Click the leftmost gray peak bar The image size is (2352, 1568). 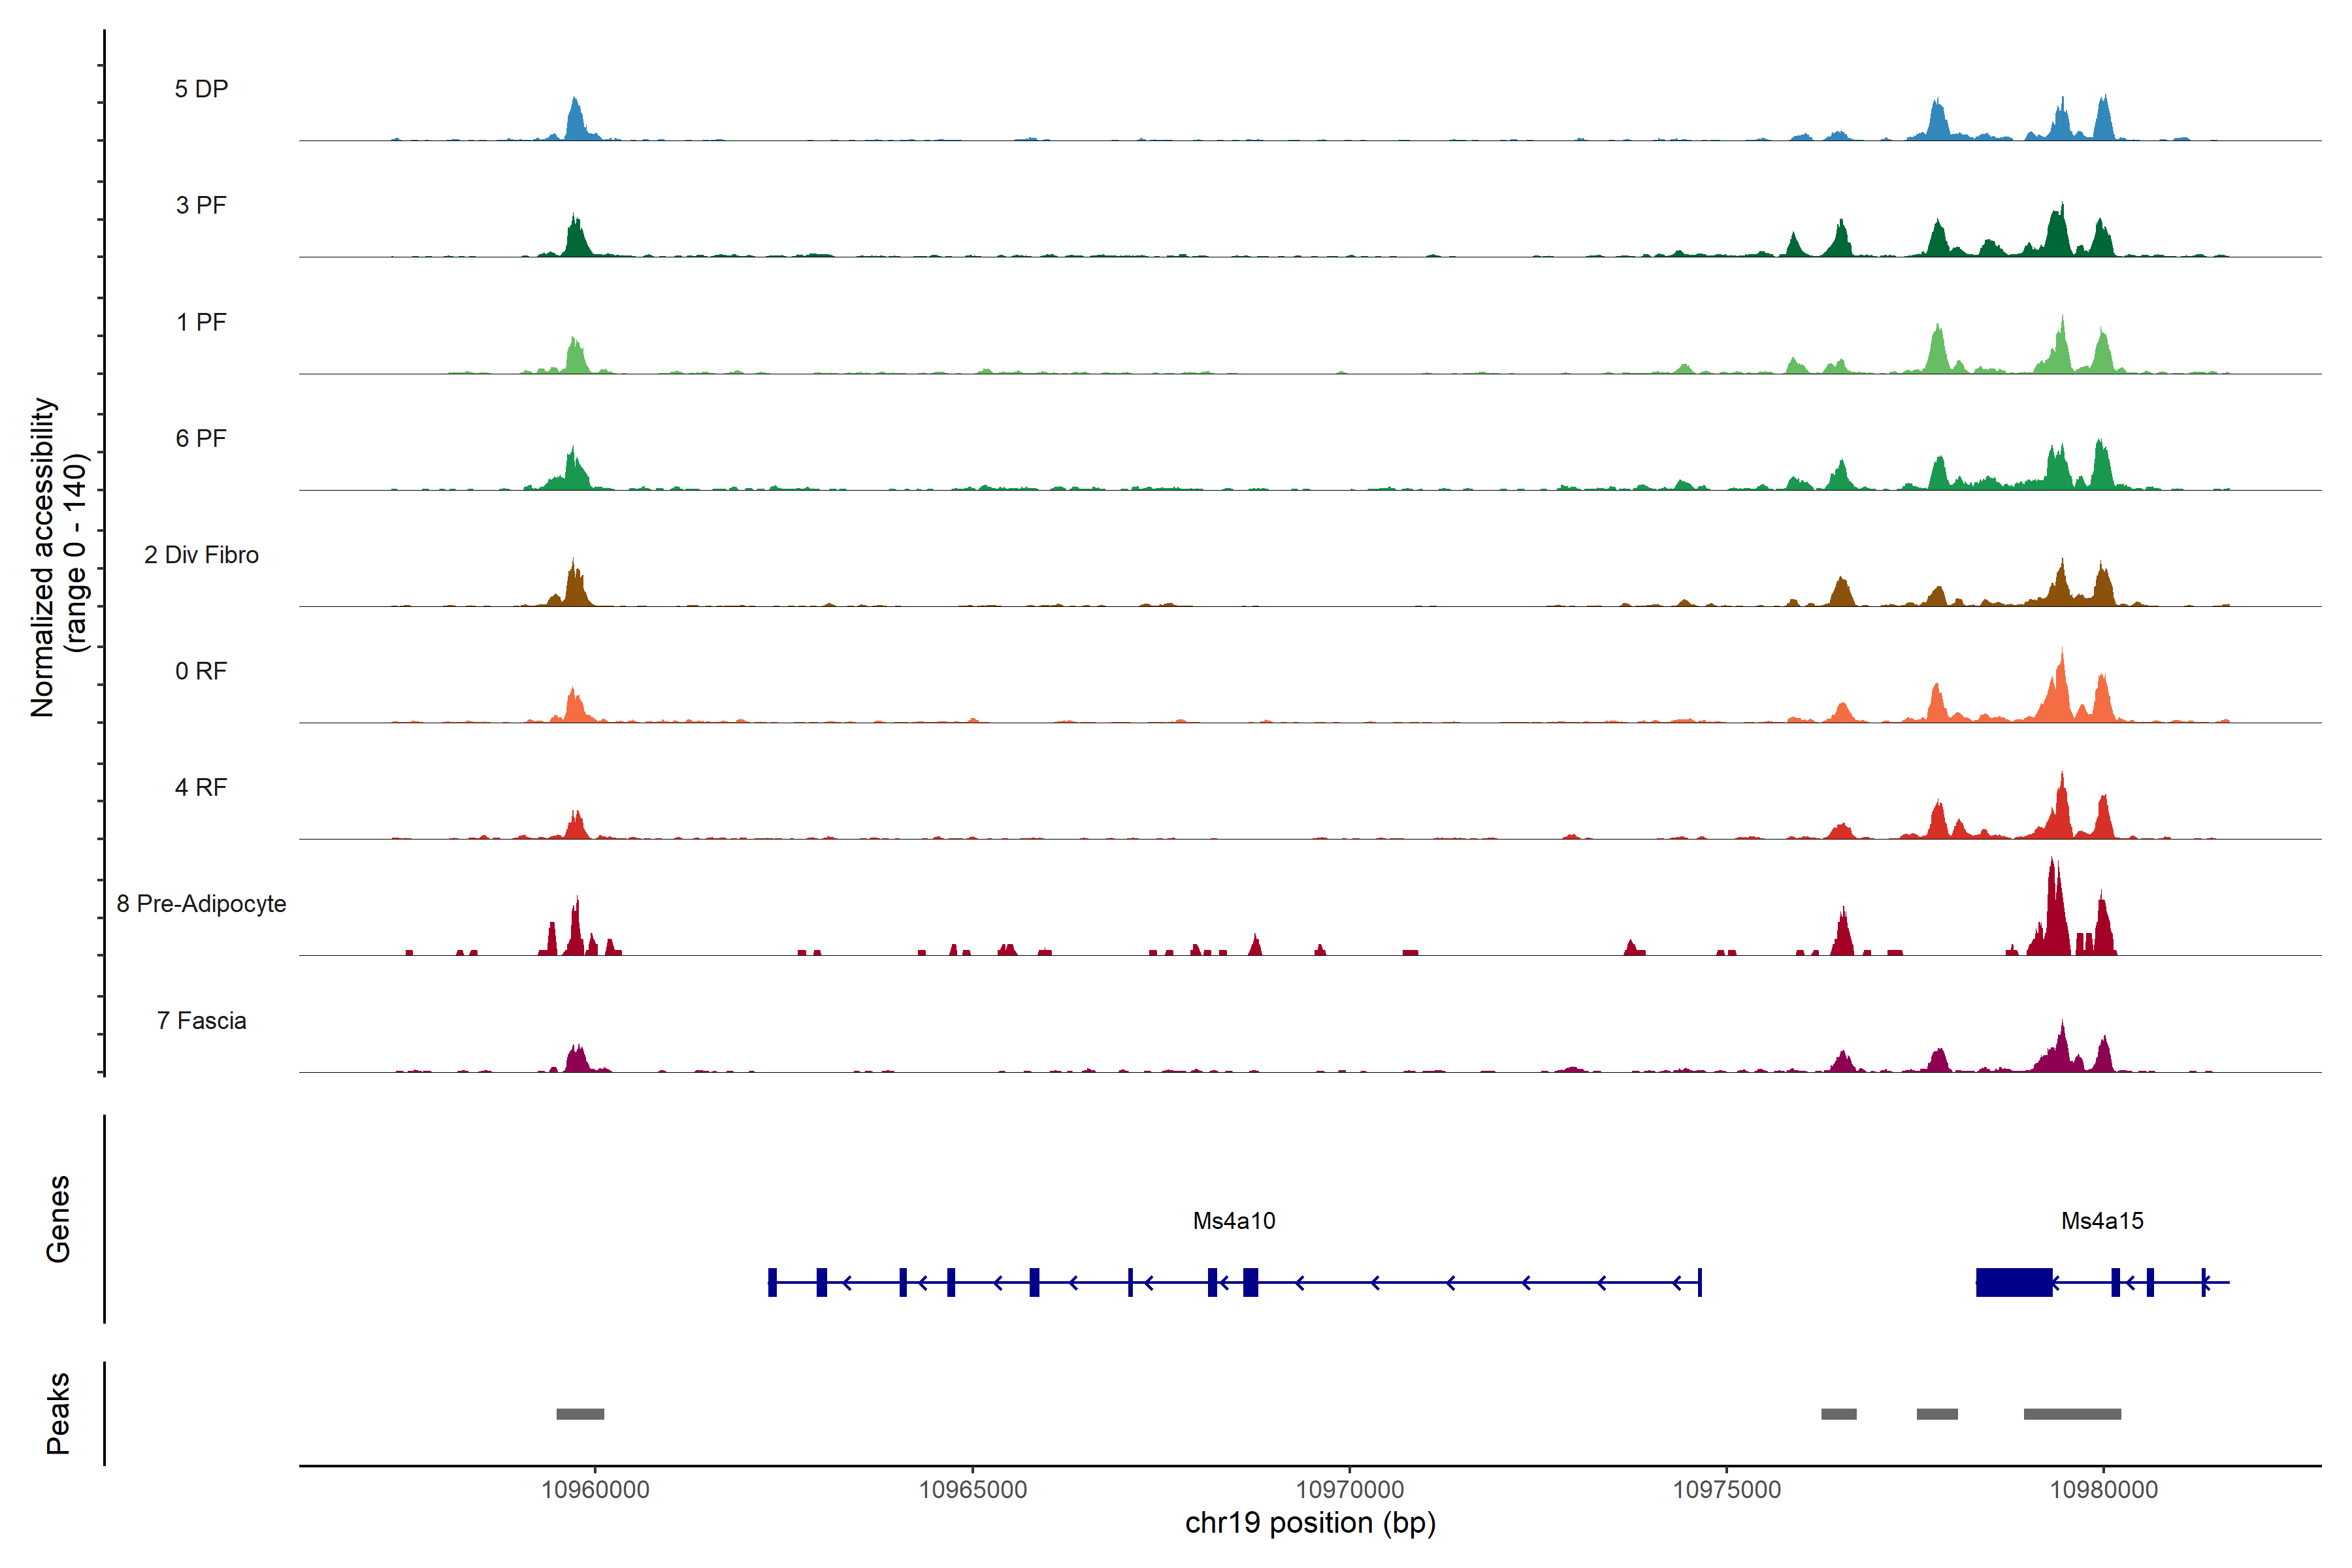point(580,1414)
